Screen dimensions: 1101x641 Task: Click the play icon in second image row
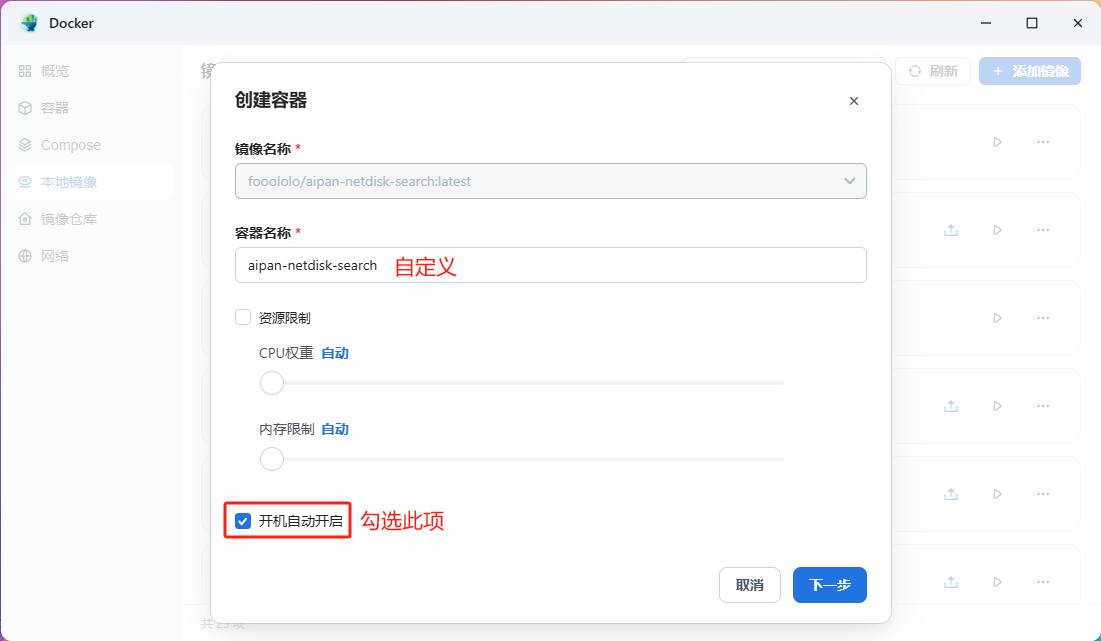998,230
